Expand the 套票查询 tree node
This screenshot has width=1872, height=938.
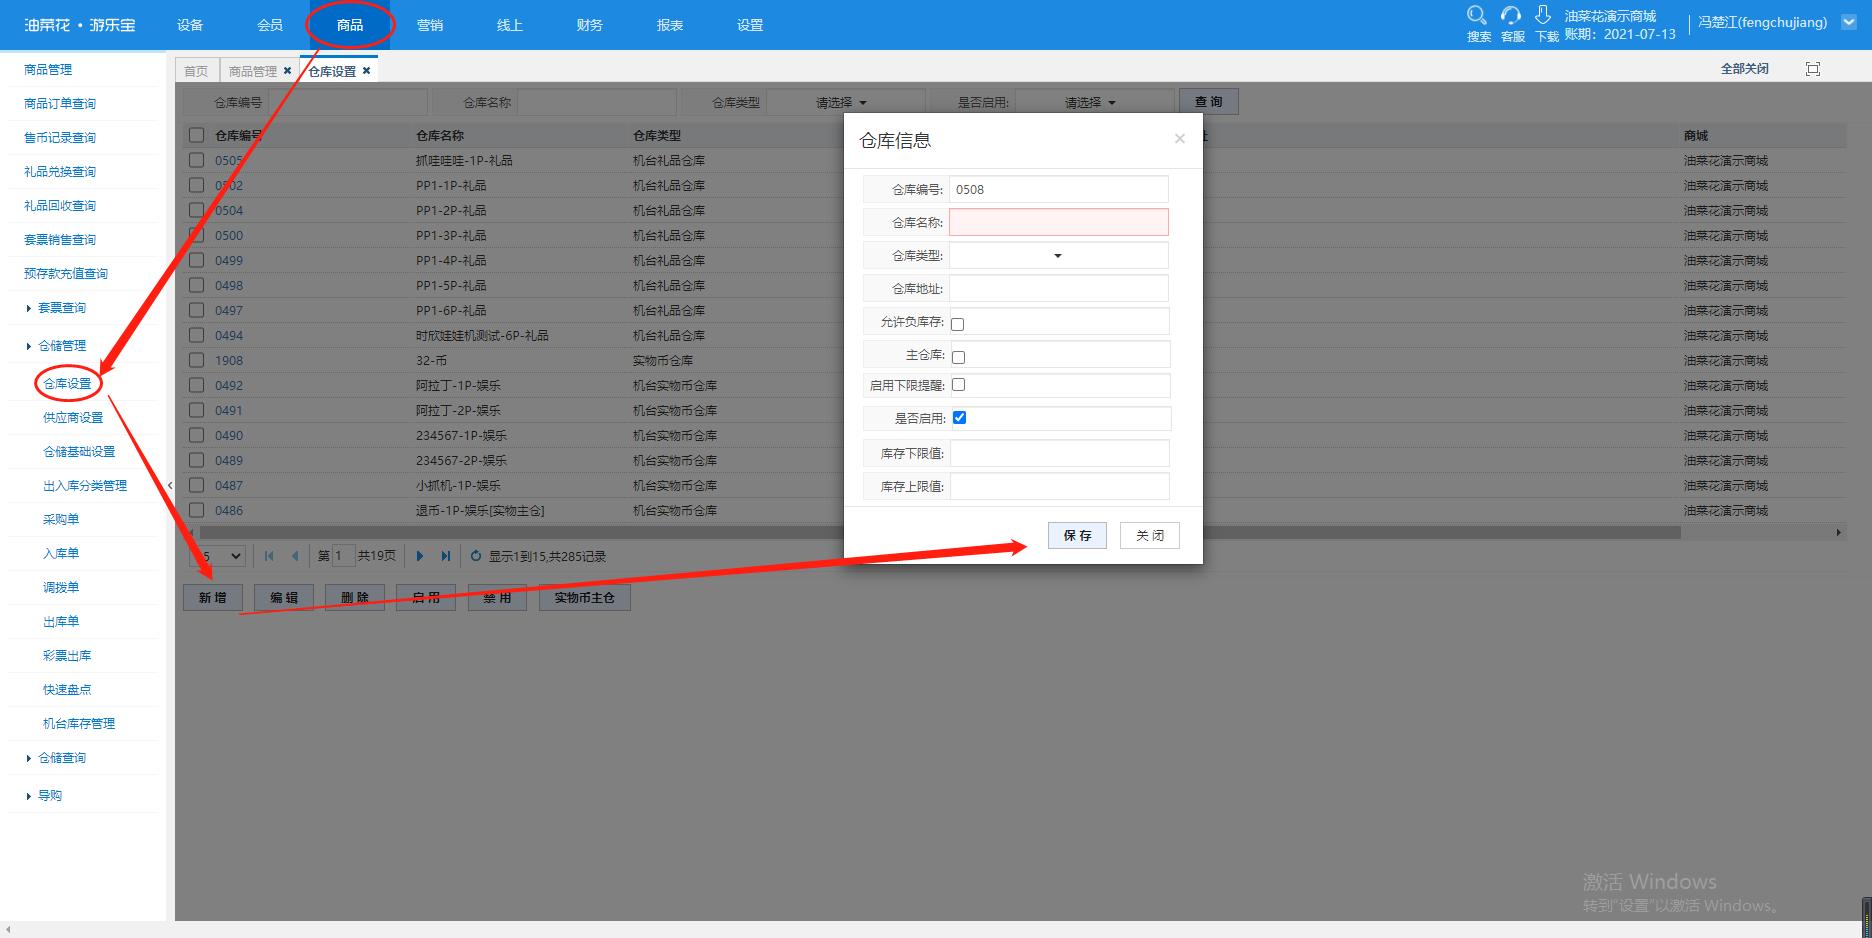[29, 308]
